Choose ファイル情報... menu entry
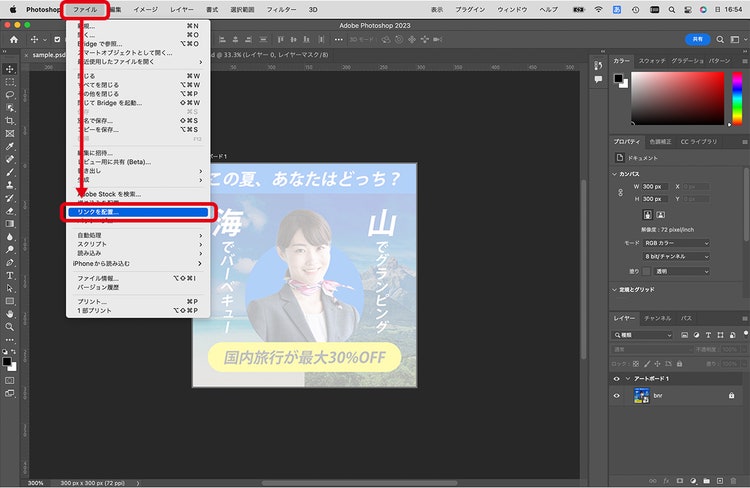The width and height of the screenshot is (750, 488). point(138,278)
